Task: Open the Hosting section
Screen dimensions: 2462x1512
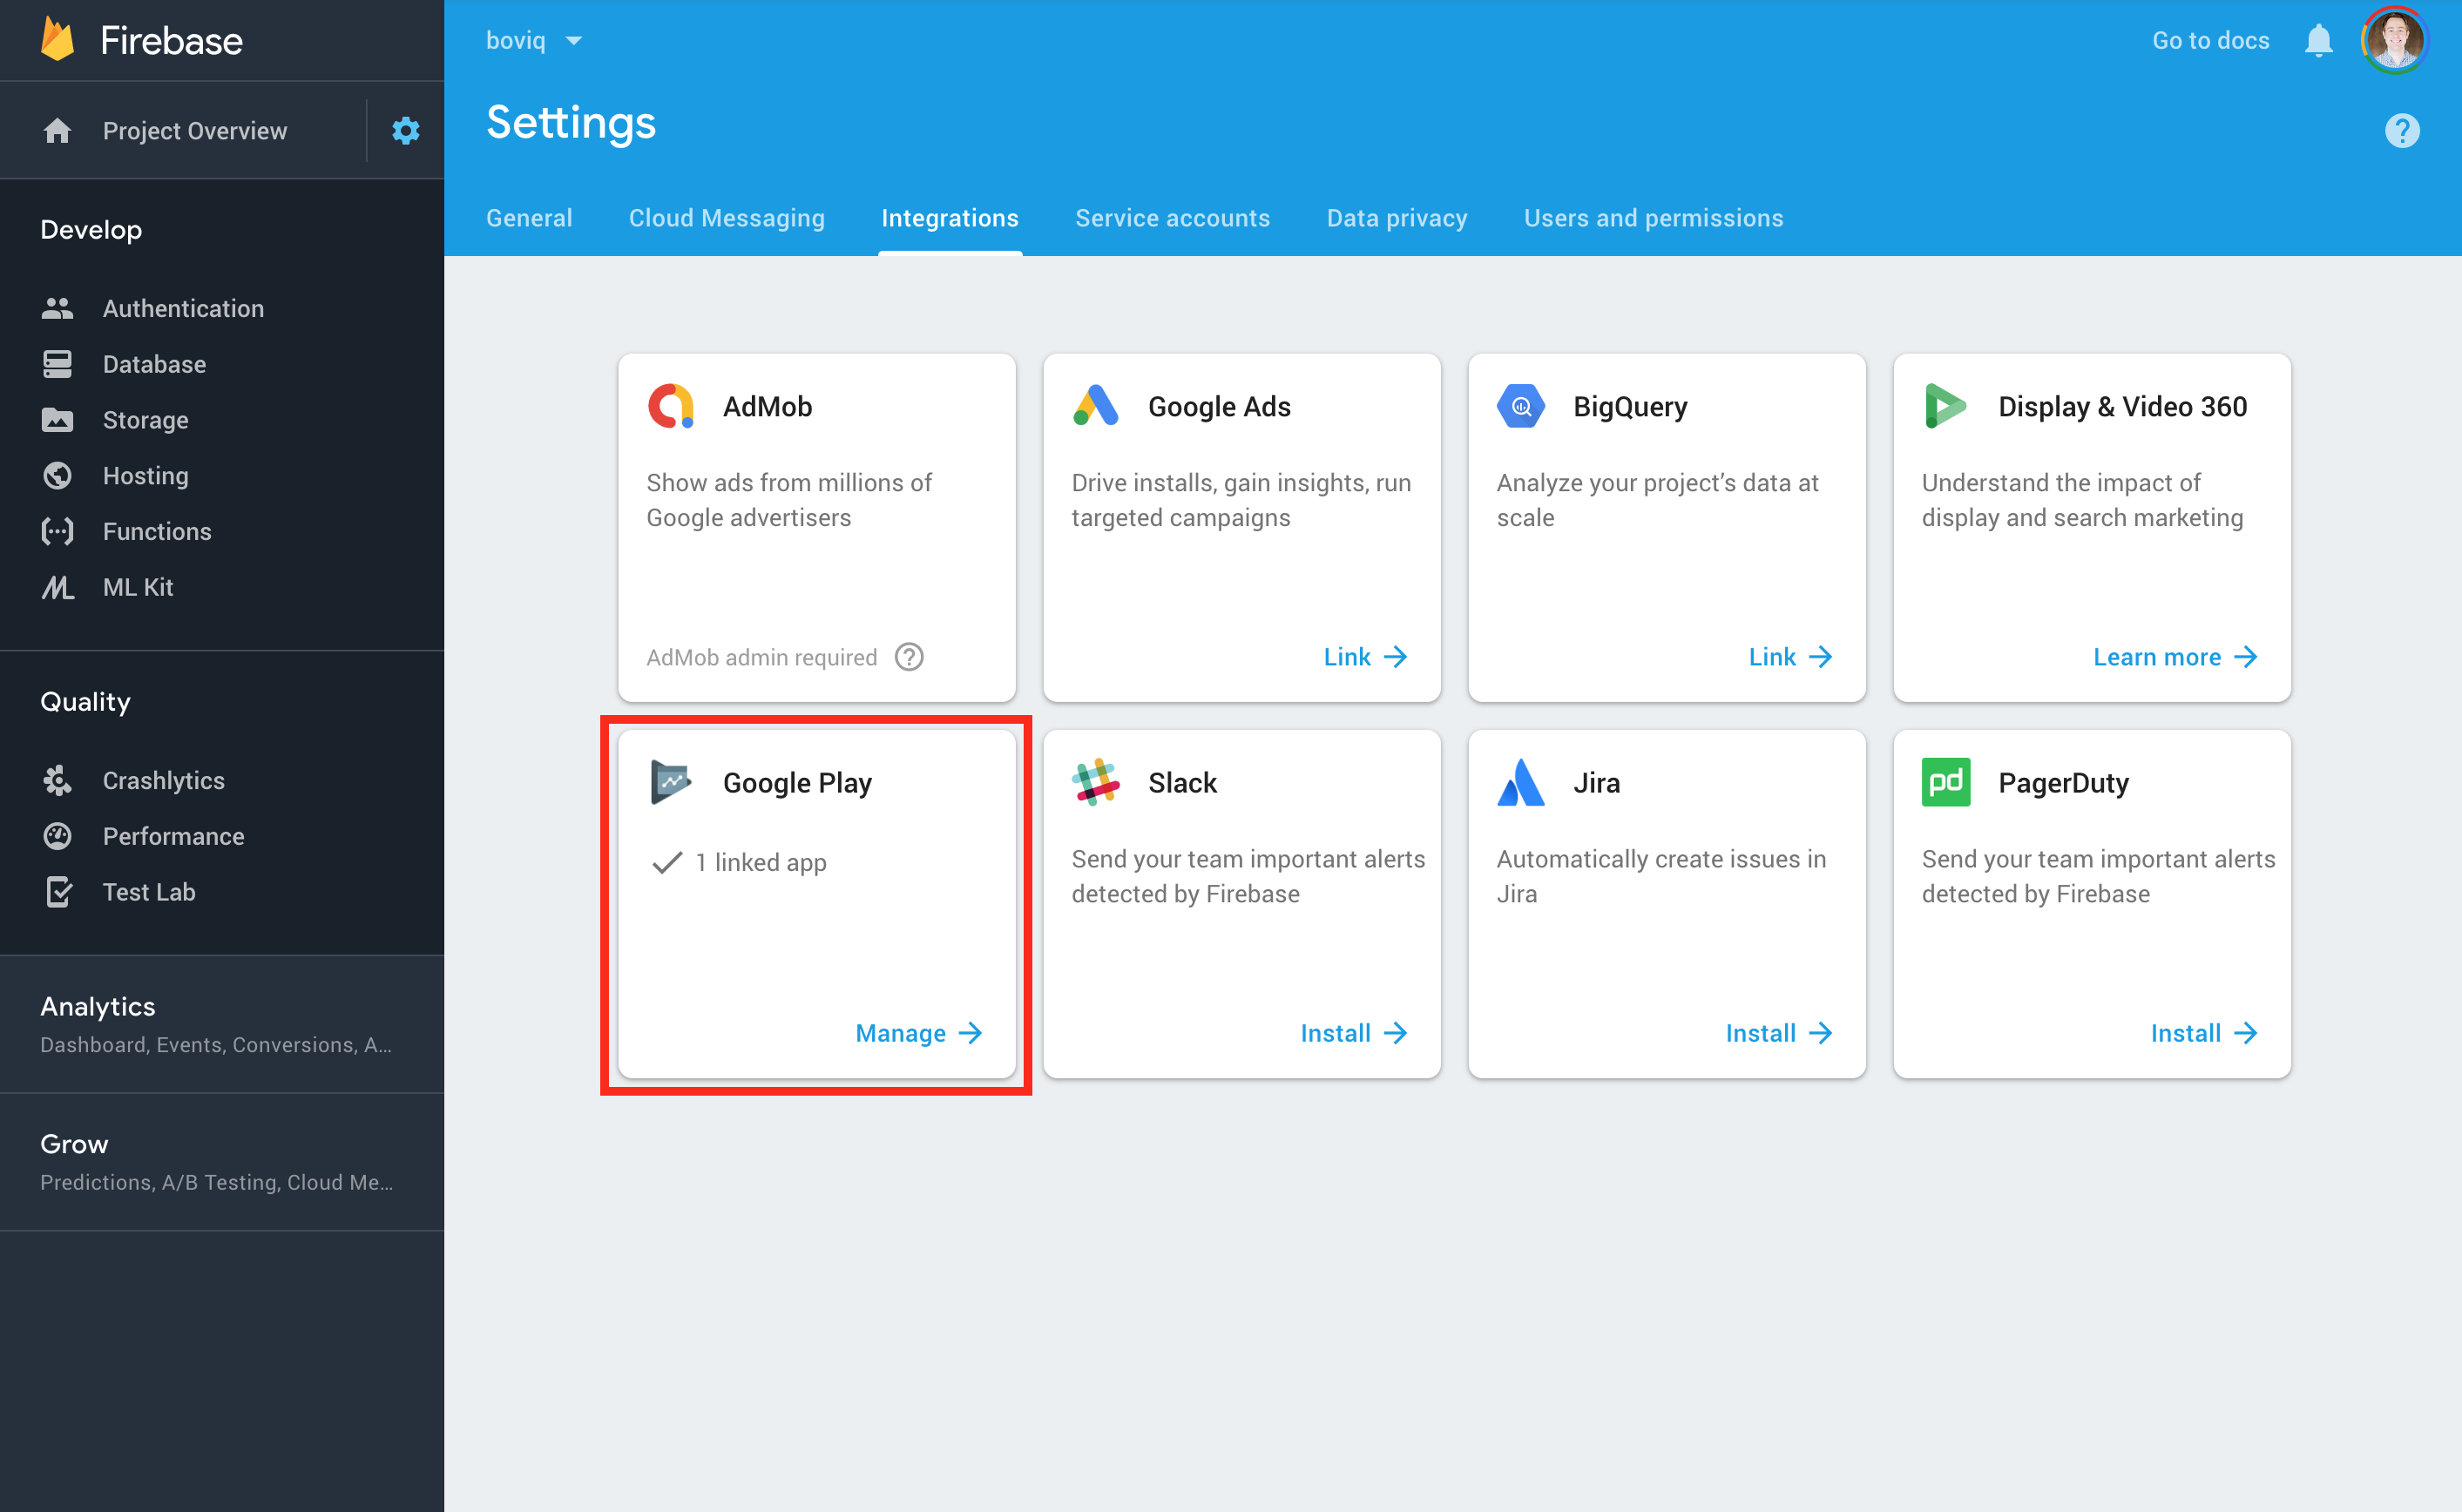Action: coord(145,476)
